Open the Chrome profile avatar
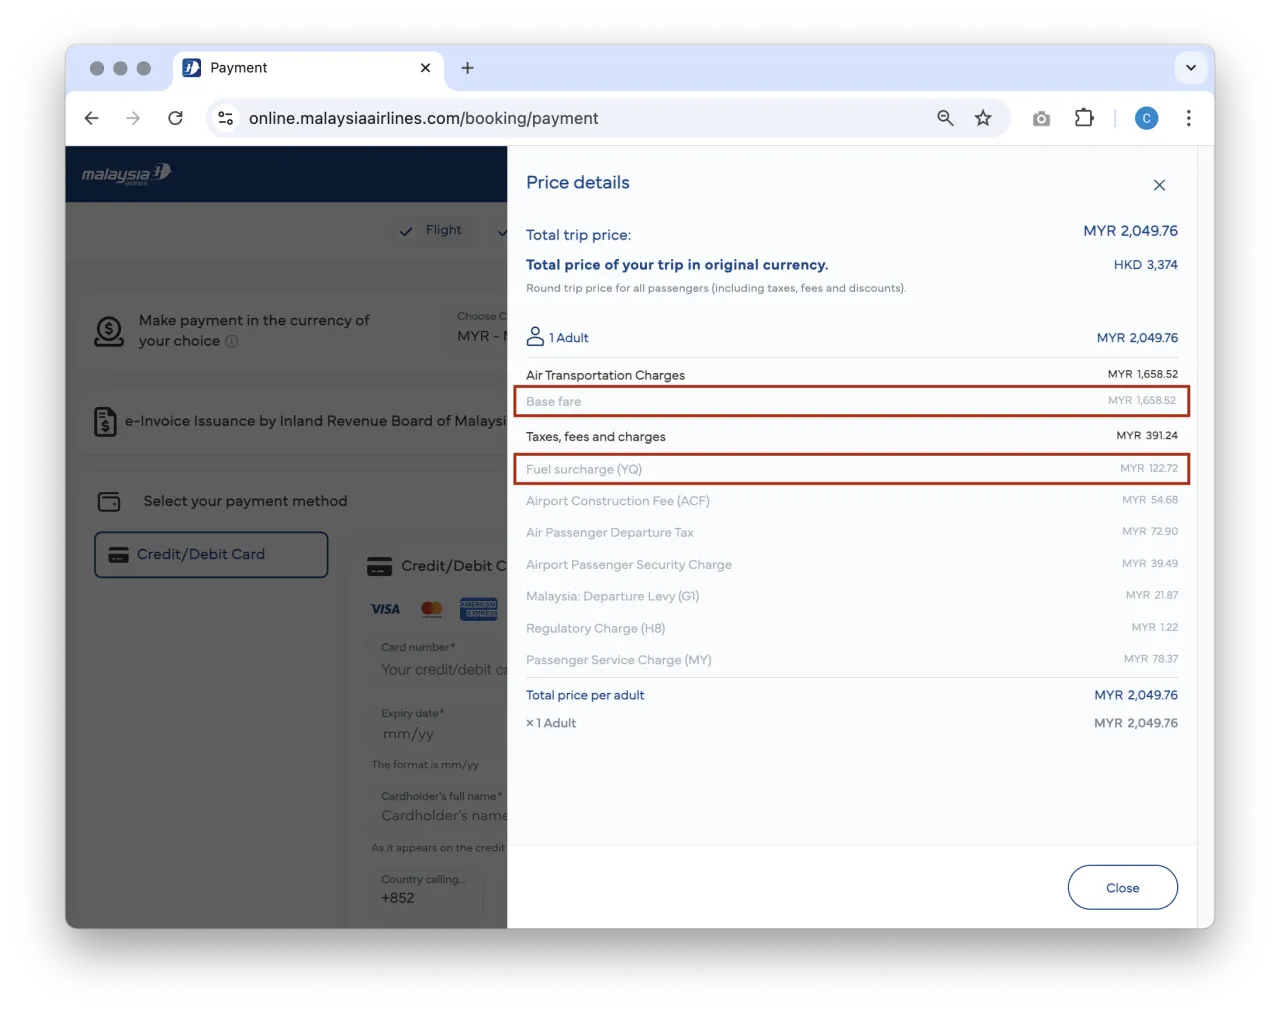 point(1146,118)
